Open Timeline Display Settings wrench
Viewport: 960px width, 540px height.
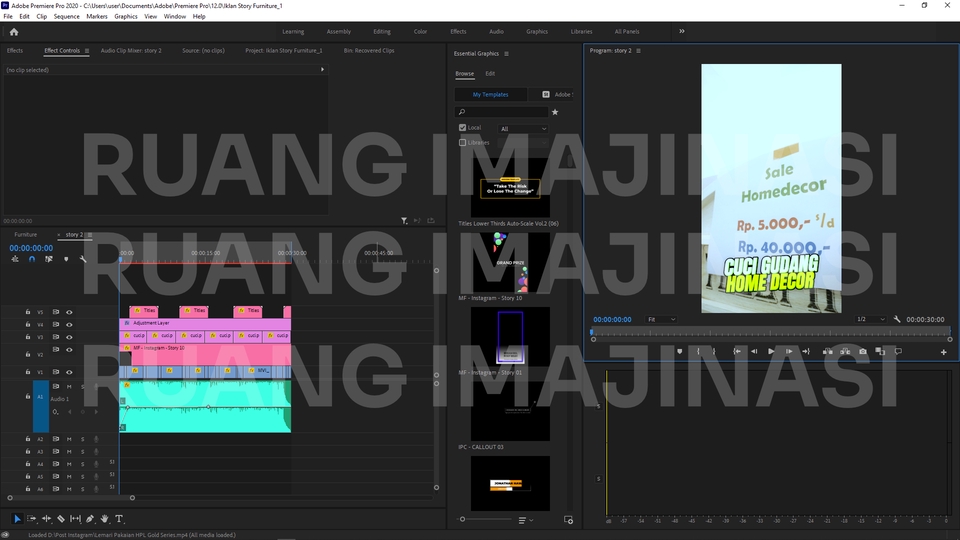(83, 259)
